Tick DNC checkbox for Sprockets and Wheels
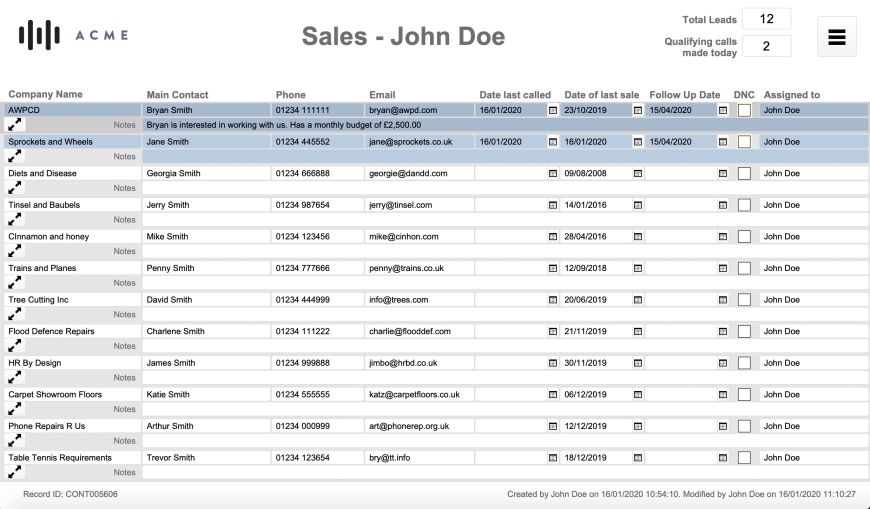870x509 pixels. (744, 142)
